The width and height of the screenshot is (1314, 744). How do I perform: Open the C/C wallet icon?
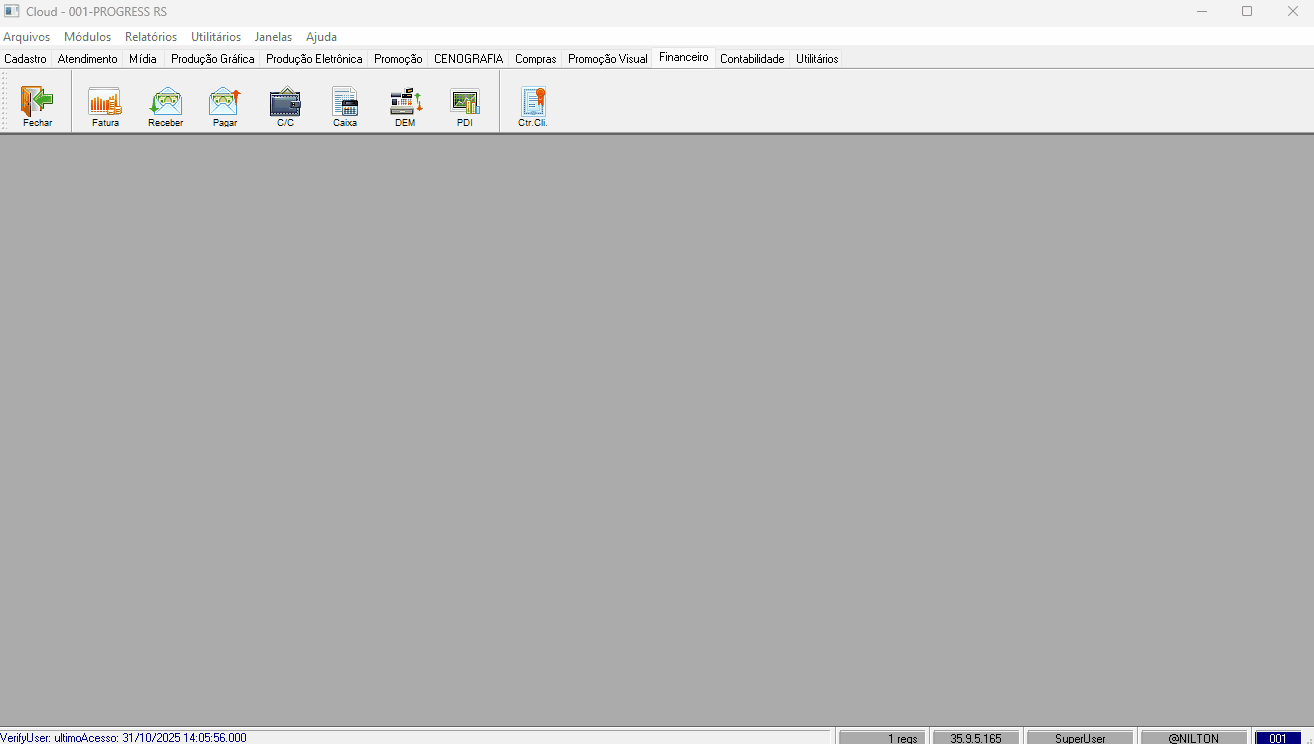tap(285, 103)
